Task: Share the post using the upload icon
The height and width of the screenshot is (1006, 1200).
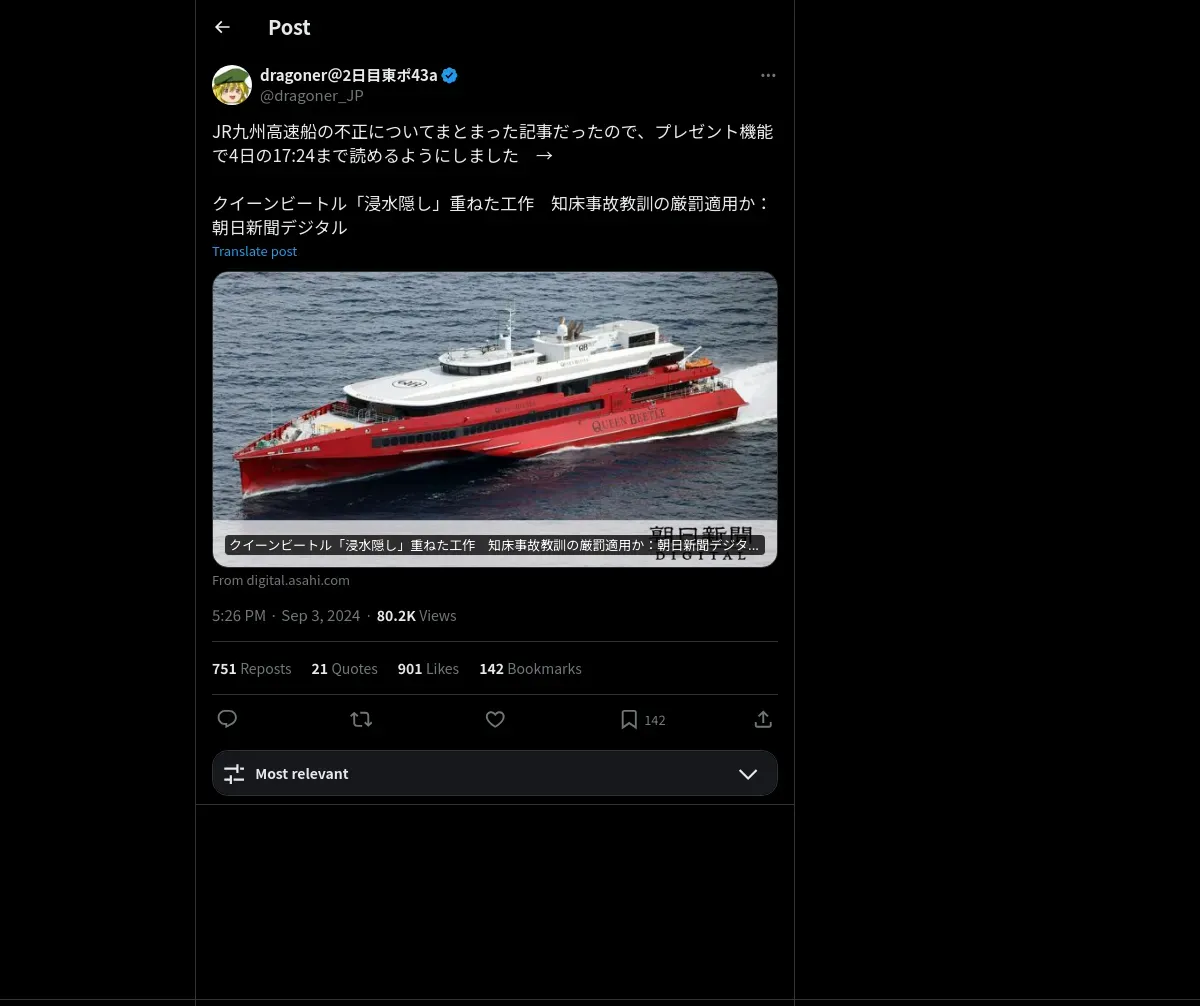Action: (762, 719)
